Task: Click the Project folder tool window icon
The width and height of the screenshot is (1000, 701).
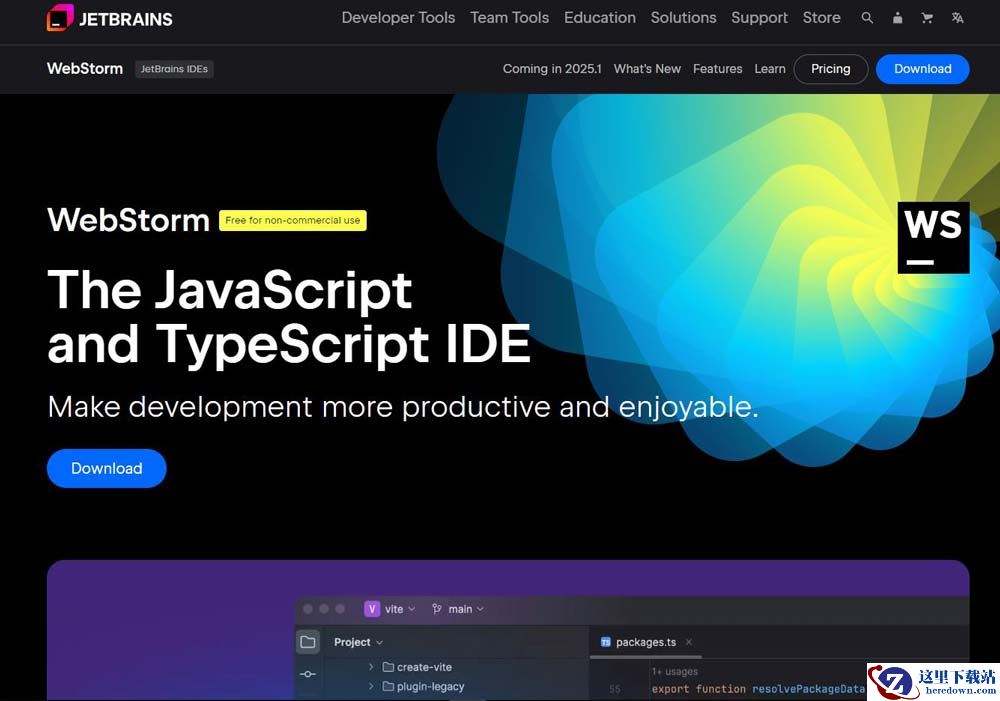Action: tap(308, 642)
